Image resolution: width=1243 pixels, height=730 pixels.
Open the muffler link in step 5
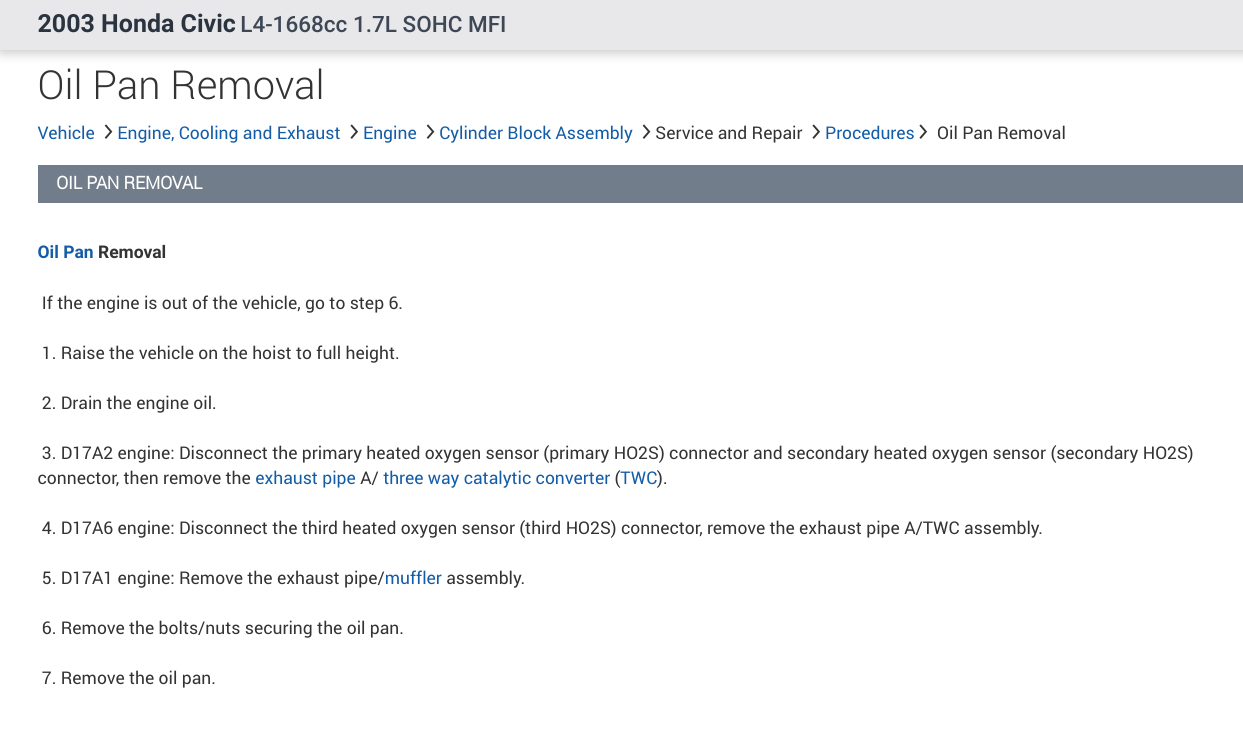tap(413, 578)
